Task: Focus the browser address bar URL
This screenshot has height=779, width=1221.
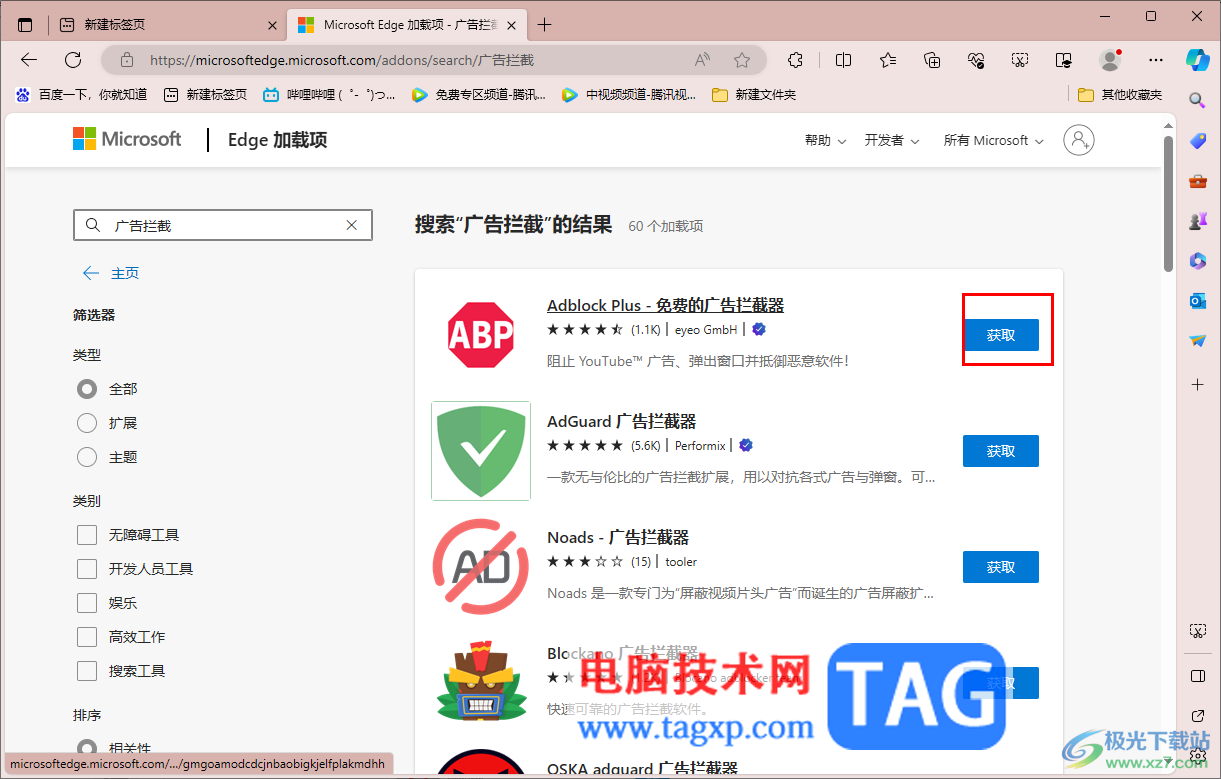Action: [x=342, y=60]
